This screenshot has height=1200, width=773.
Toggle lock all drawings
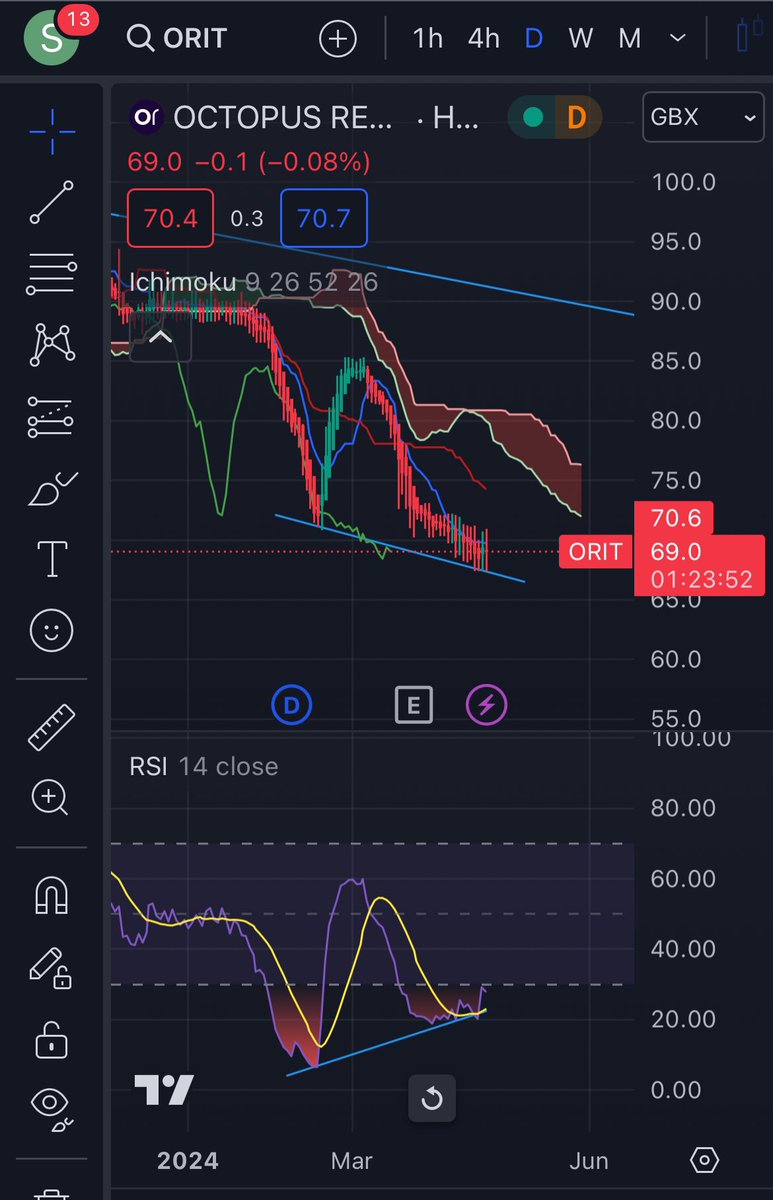click(x=51, y=1039)
